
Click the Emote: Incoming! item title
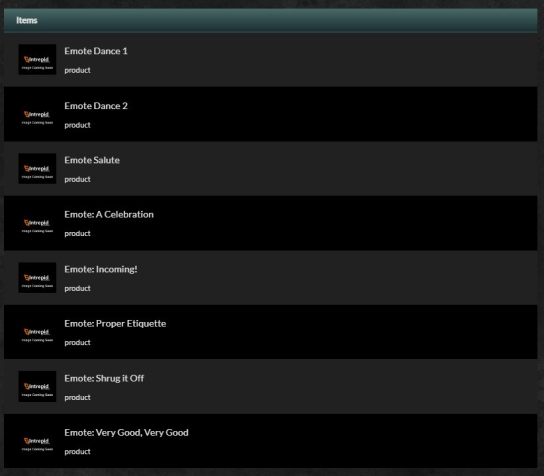[x=101, y=269]
